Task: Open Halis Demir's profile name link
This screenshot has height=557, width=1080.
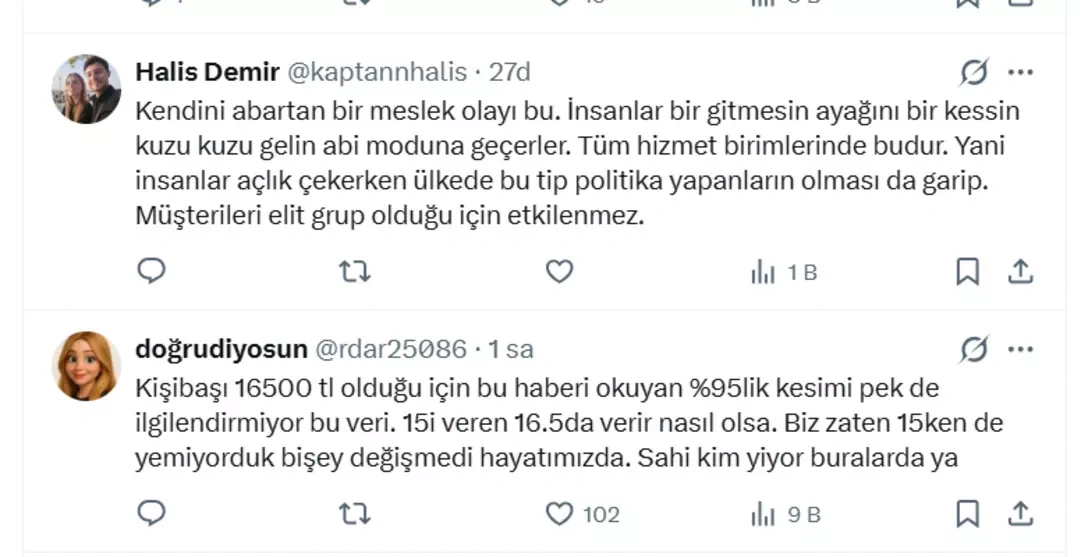Action: [x=207, y=72]
